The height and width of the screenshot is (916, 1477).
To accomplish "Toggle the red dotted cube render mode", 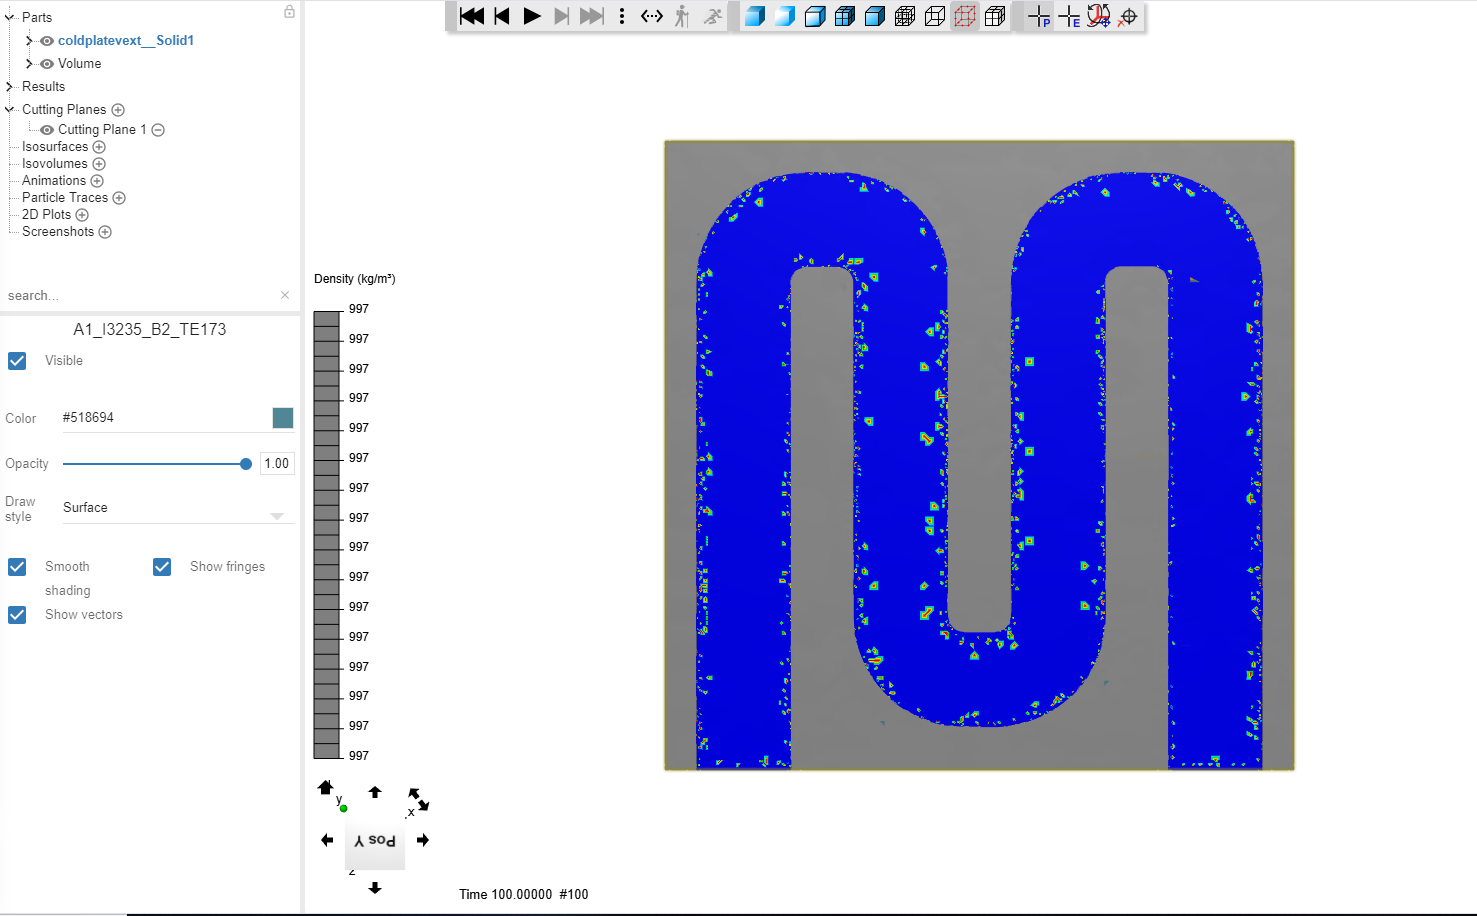I will click(965, 16).
